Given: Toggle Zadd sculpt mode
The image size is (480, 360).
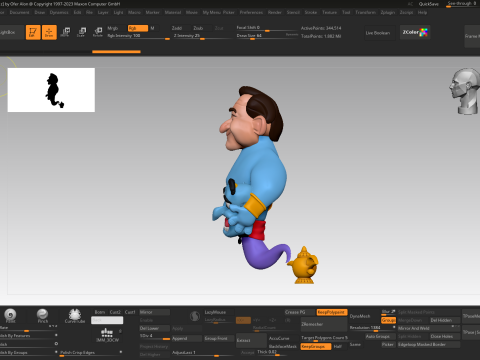Looking at the screenshot, I should click(x=177, y=28).
